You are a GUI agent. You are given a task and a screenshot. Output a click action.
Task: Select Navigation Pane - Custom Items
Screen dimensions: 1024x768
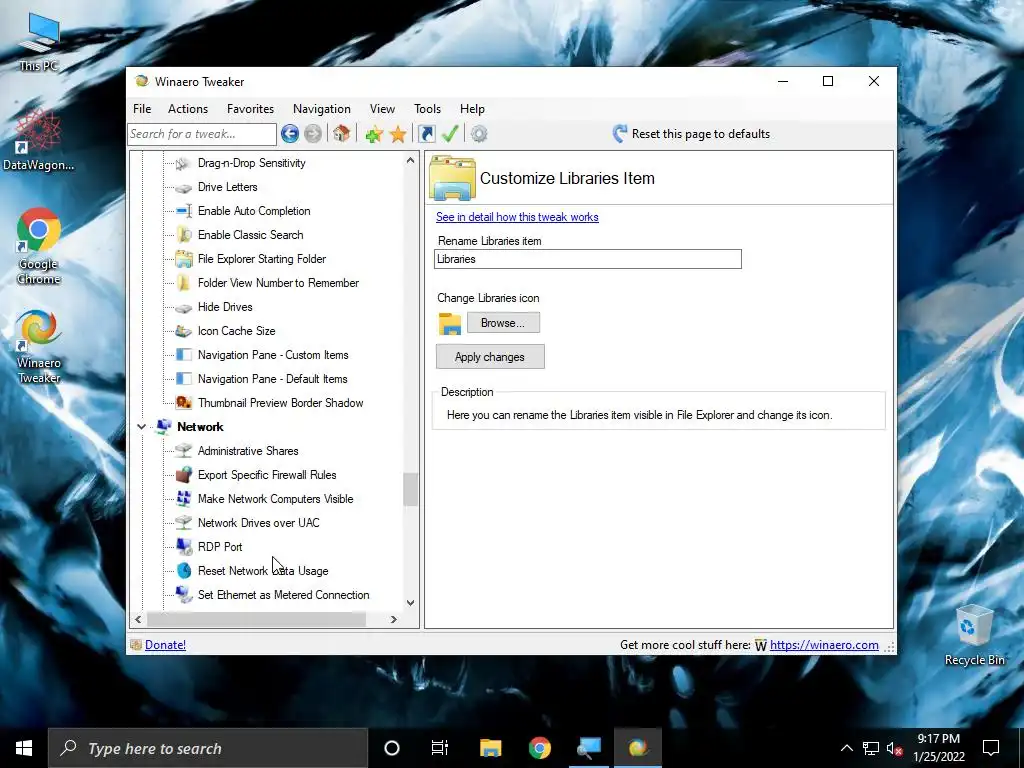273,355
